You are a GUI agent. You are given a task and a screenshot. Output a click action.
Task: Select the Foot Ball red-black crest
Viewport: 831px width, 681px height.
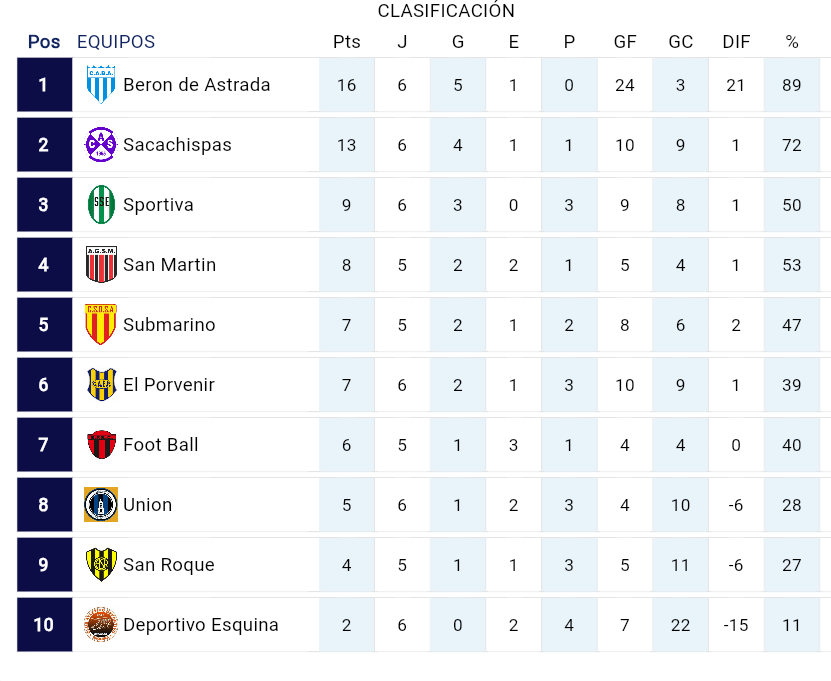coord(101,444)
